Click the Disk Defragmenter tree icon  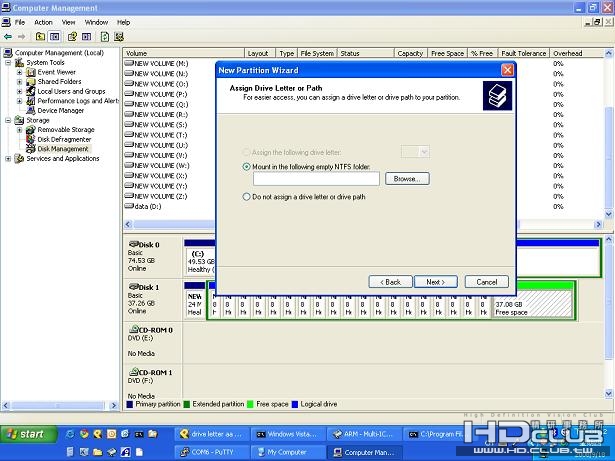(31, 139)
